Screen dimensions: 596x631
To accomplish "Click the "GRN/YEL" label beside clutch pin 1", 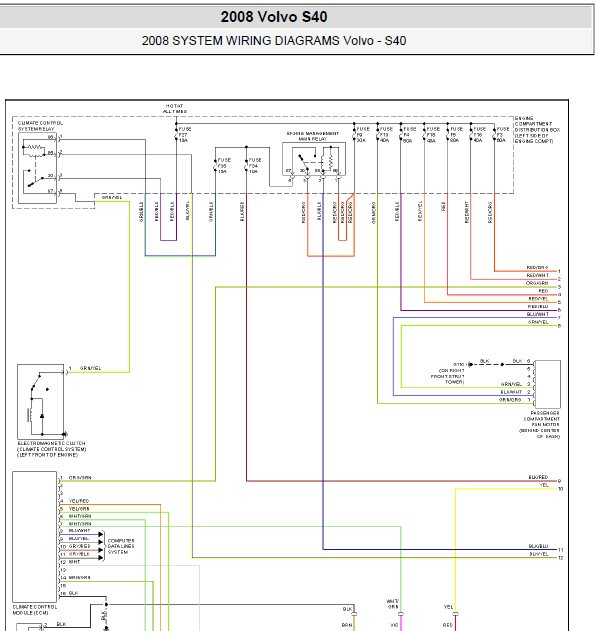I will pos(91,368).
